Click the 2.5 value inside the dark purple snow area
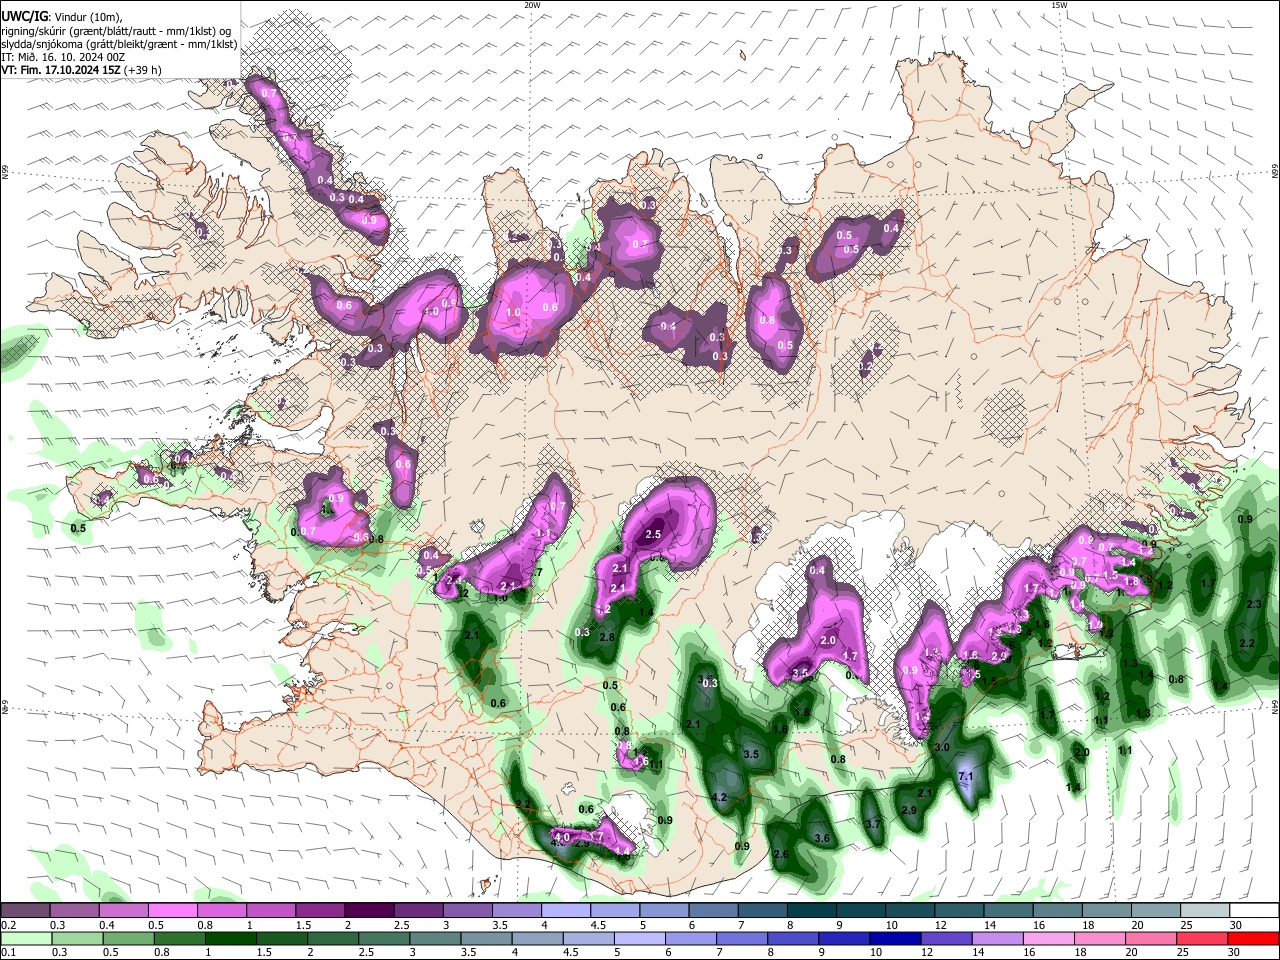 (653, 535)
